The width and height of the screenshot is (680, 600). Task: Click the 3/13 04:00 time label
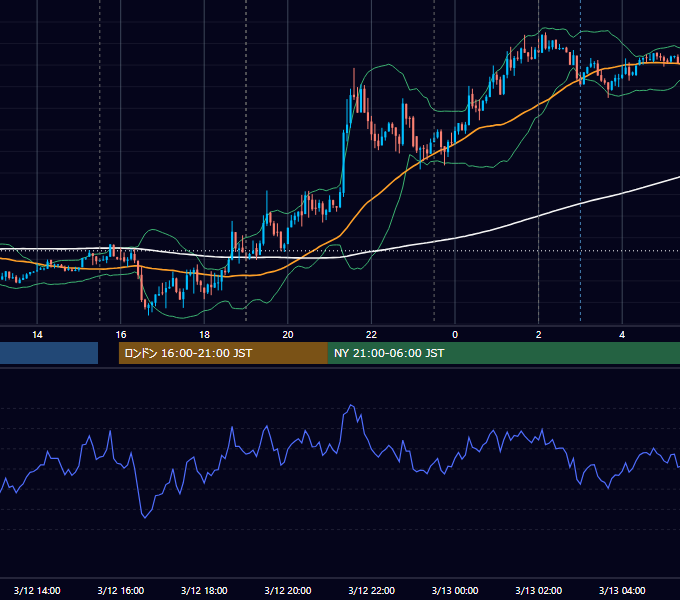point(622,590)
